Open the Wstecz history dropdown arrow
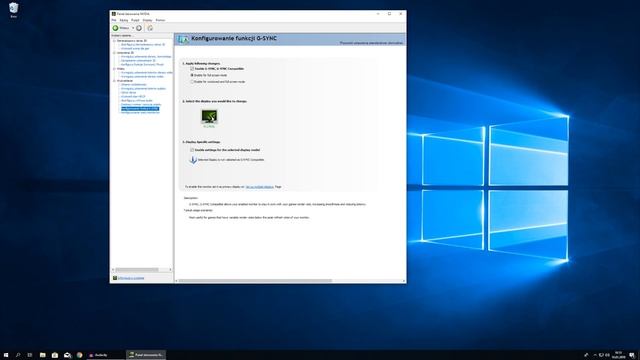Viewport: 640px width, 360px height. (133, 28)
